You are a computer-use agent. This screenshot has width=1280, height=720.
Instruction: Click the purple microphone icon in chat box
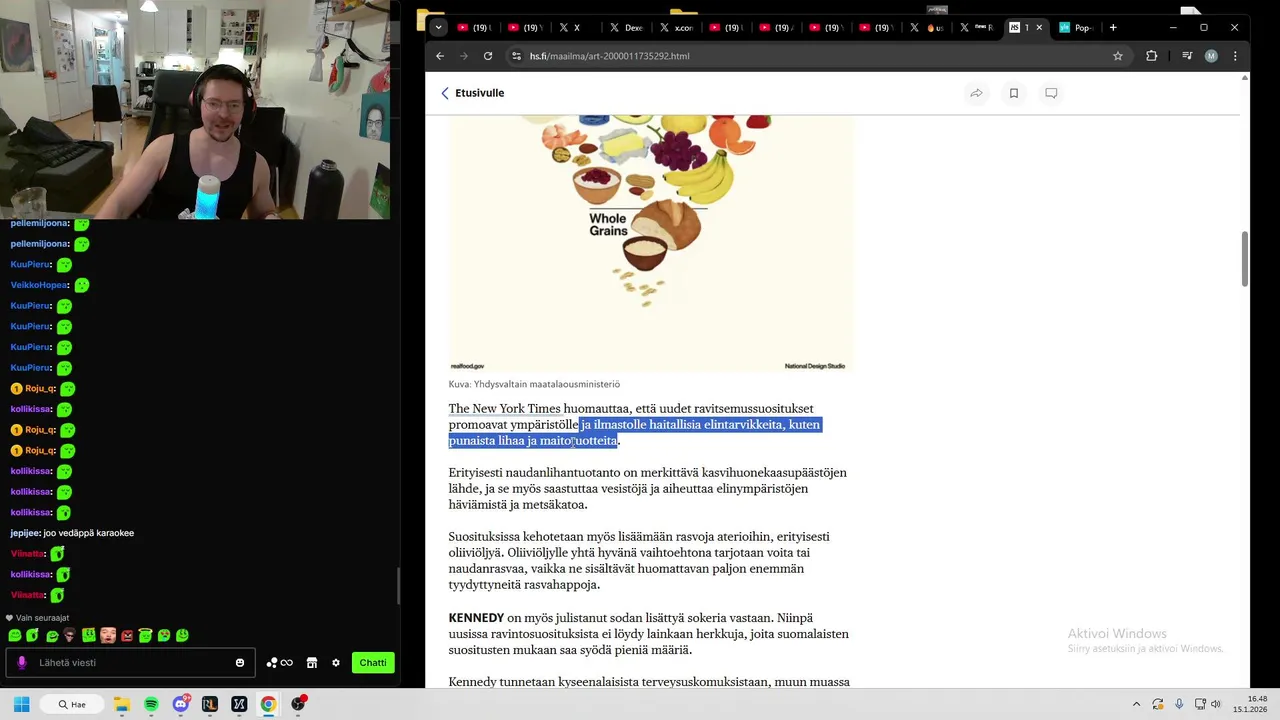pyautogui.click(x=22, y=662)
